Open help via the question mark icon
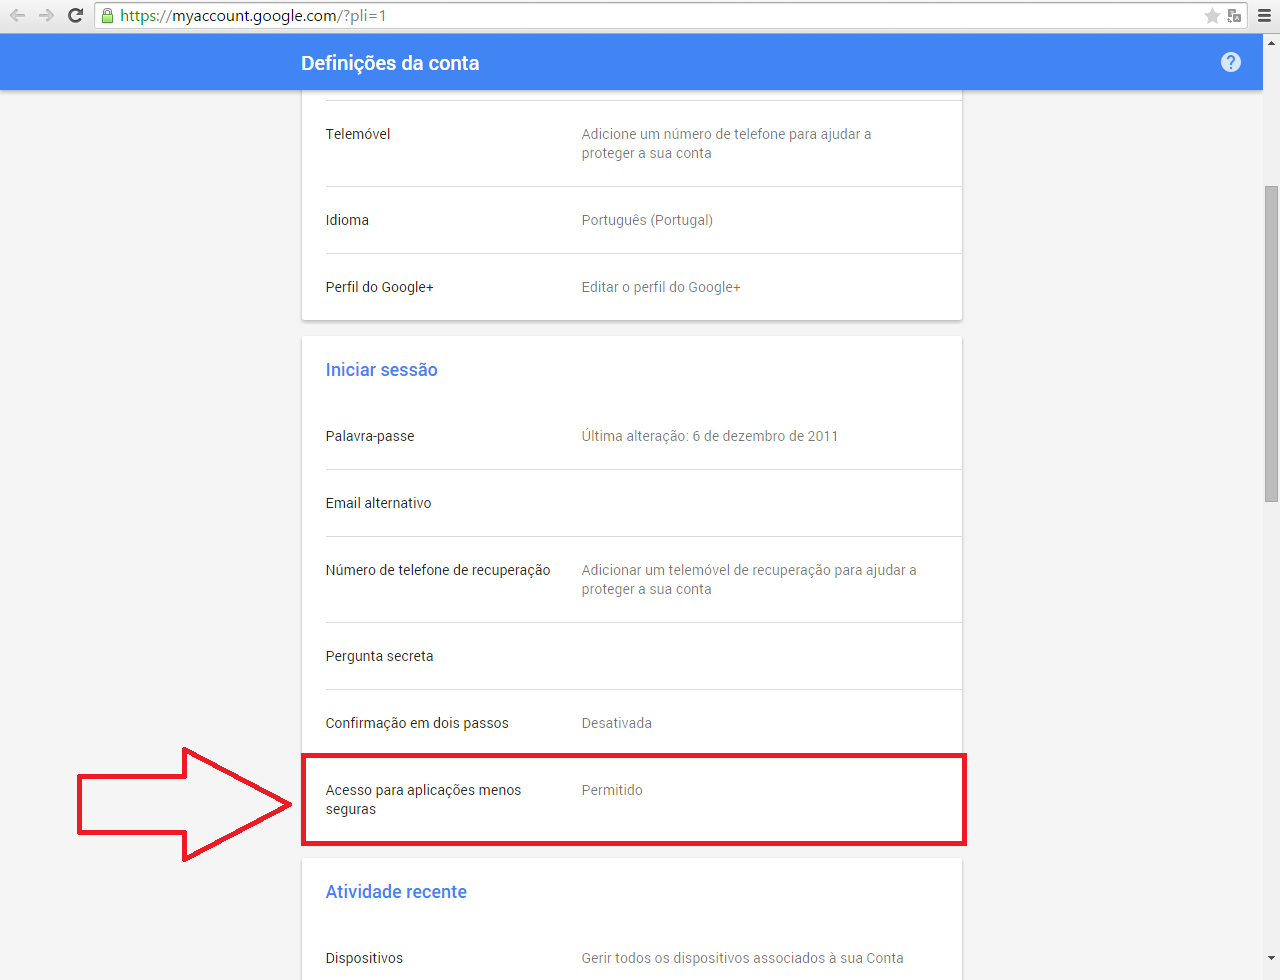The width and height of the screenshot is (1280, 980). coord(1231,62)
